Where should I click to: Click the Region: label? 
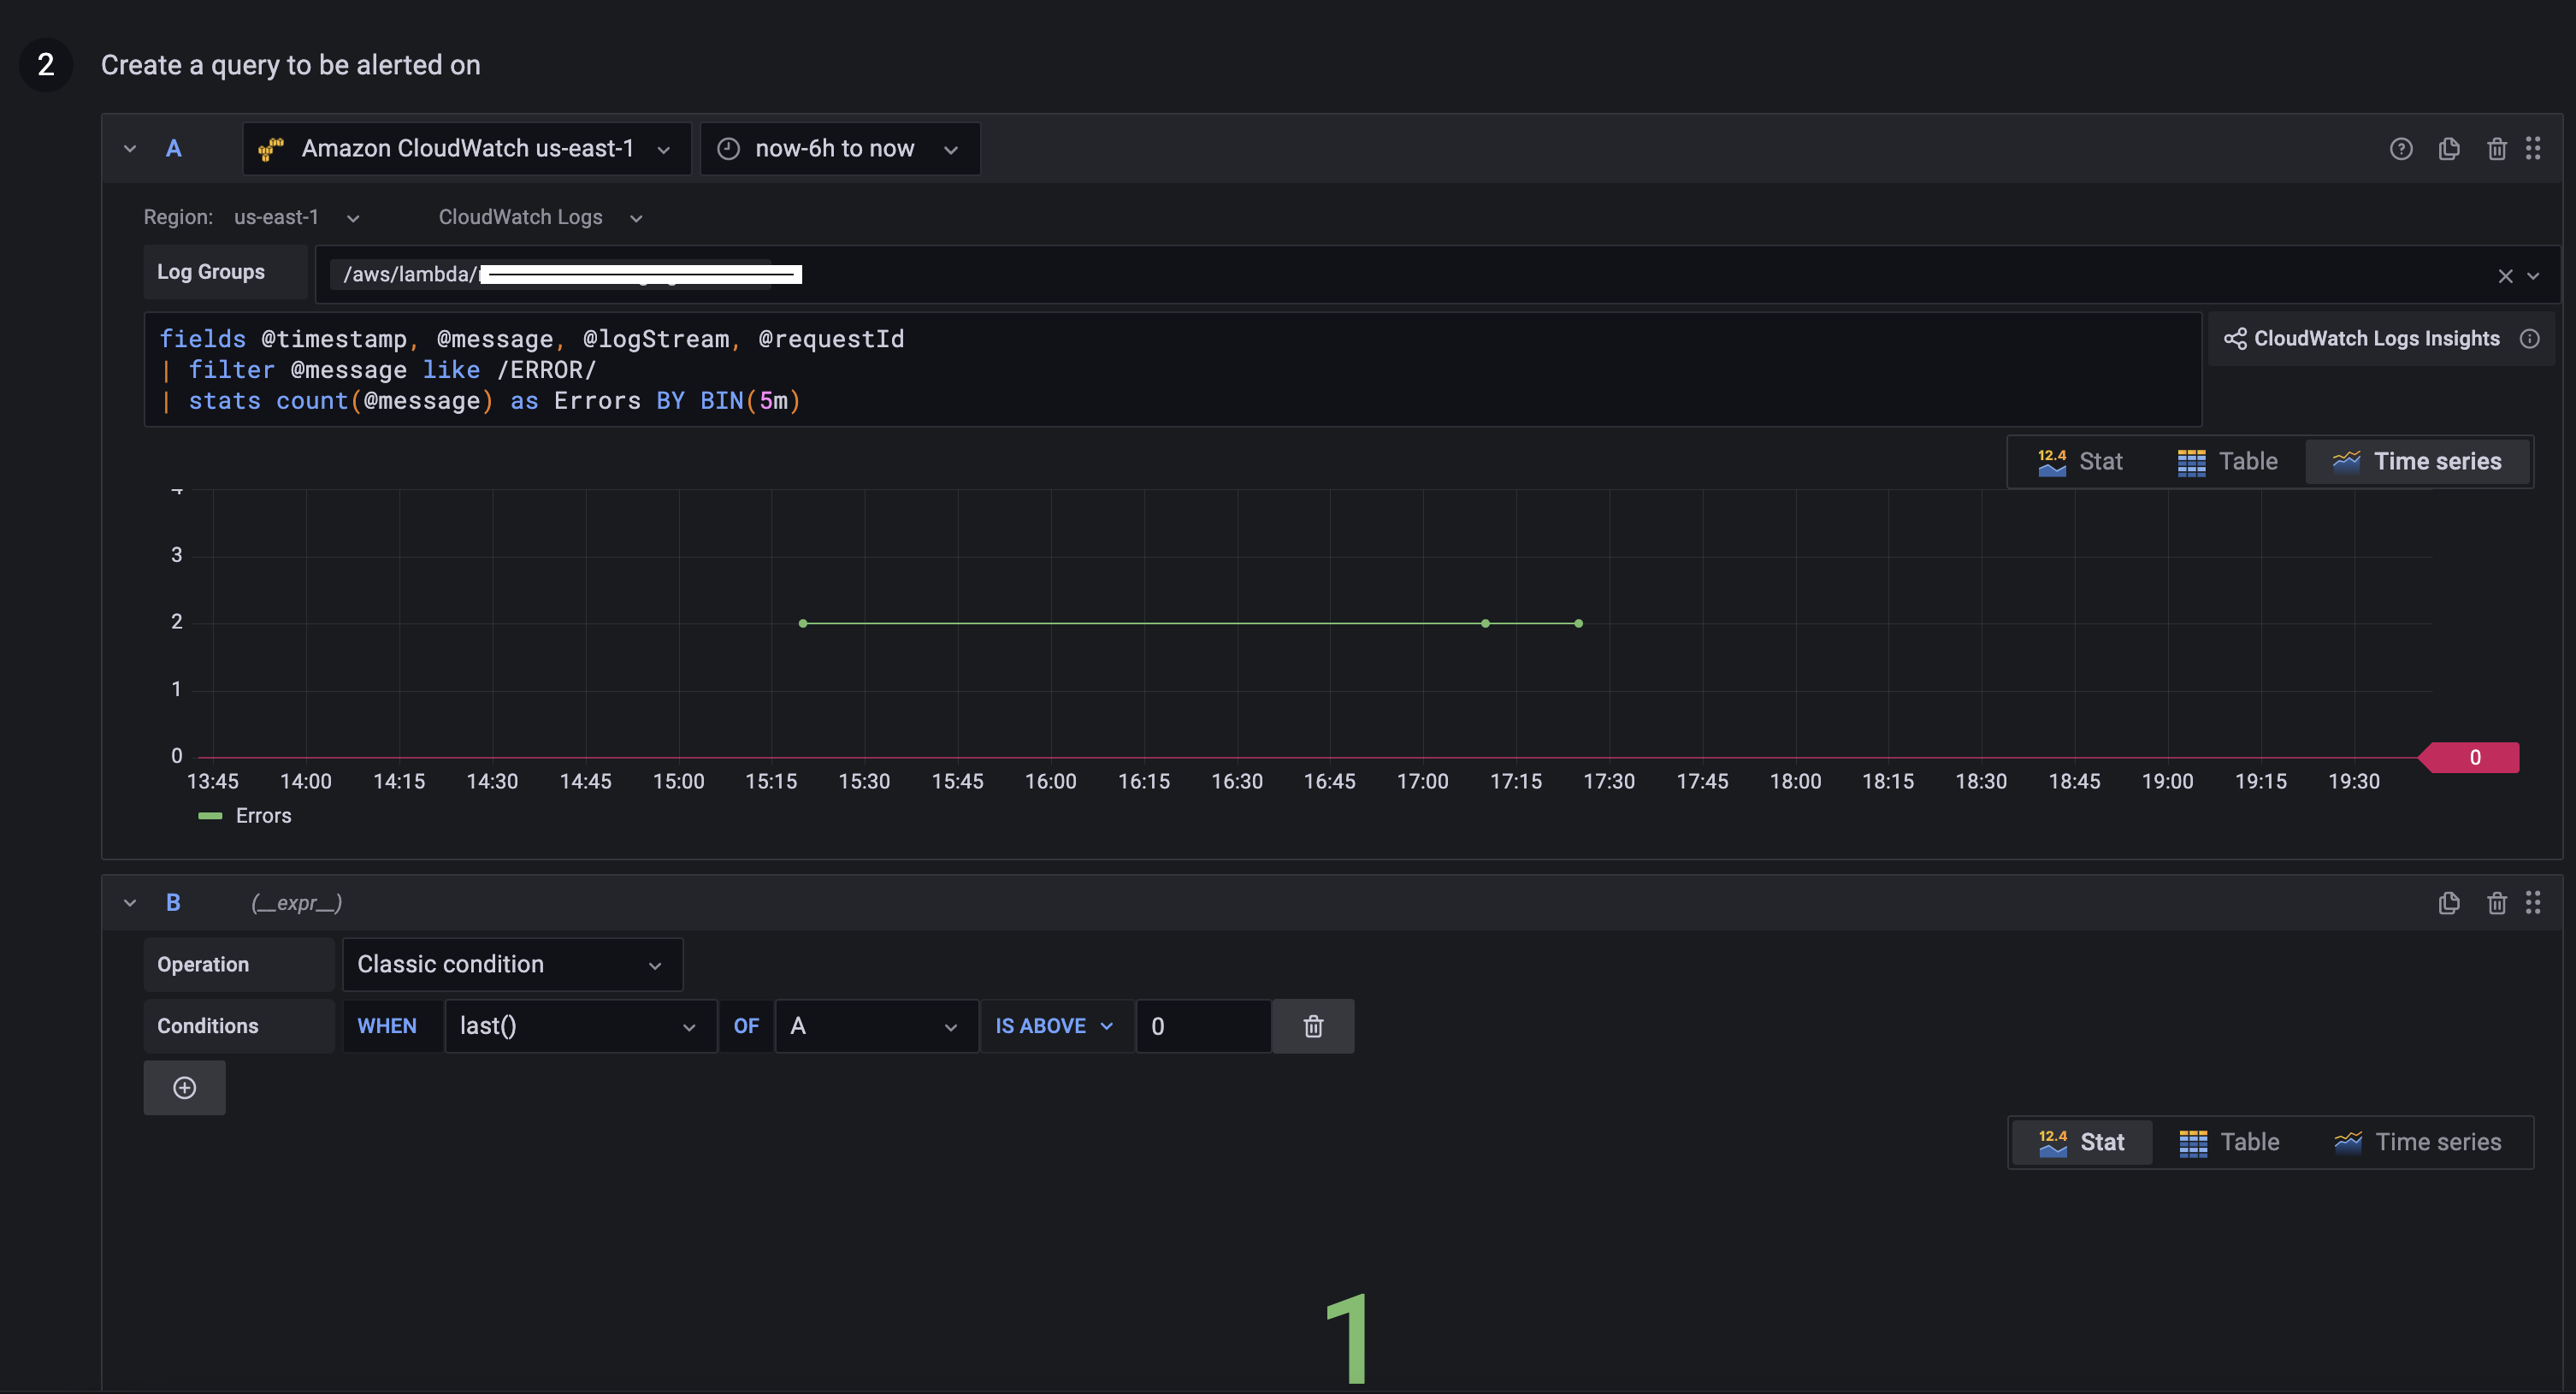click(x=178, y=217)
